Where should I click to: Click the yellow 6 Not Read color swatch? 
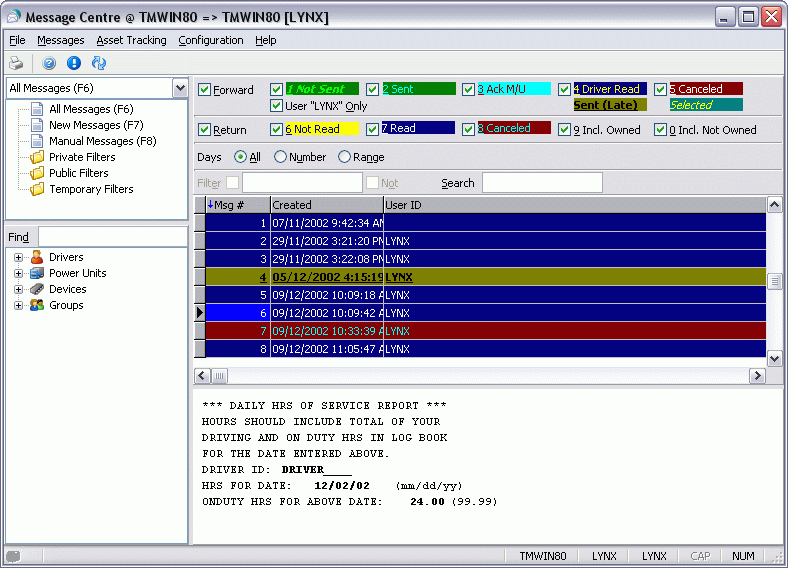coord(320,129)
